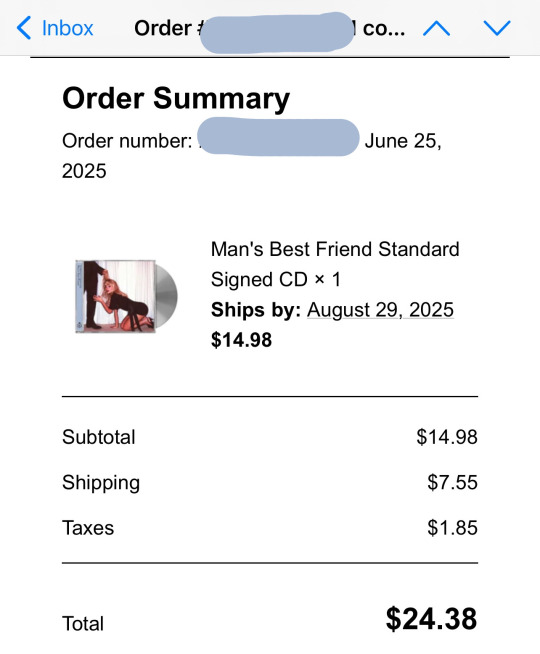
Task: Tap the $24.38 total amount
Action: click(x=431, y=619)
